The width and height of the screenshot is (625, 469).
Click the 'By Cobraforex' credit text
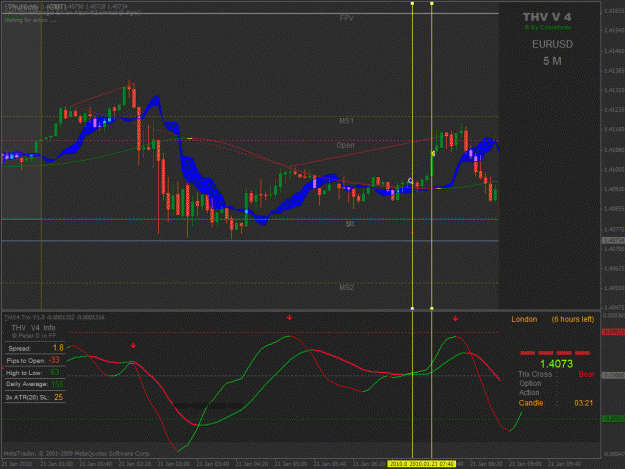click(x=548, y=27)
